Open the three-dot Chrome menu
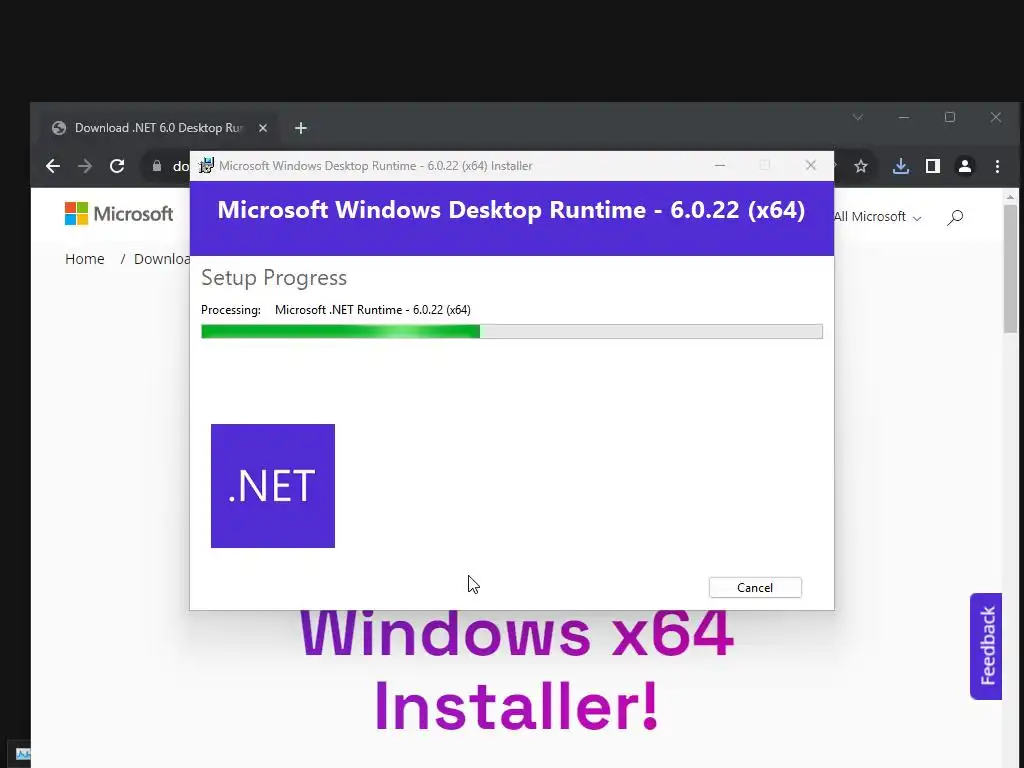 coord(997,167)
